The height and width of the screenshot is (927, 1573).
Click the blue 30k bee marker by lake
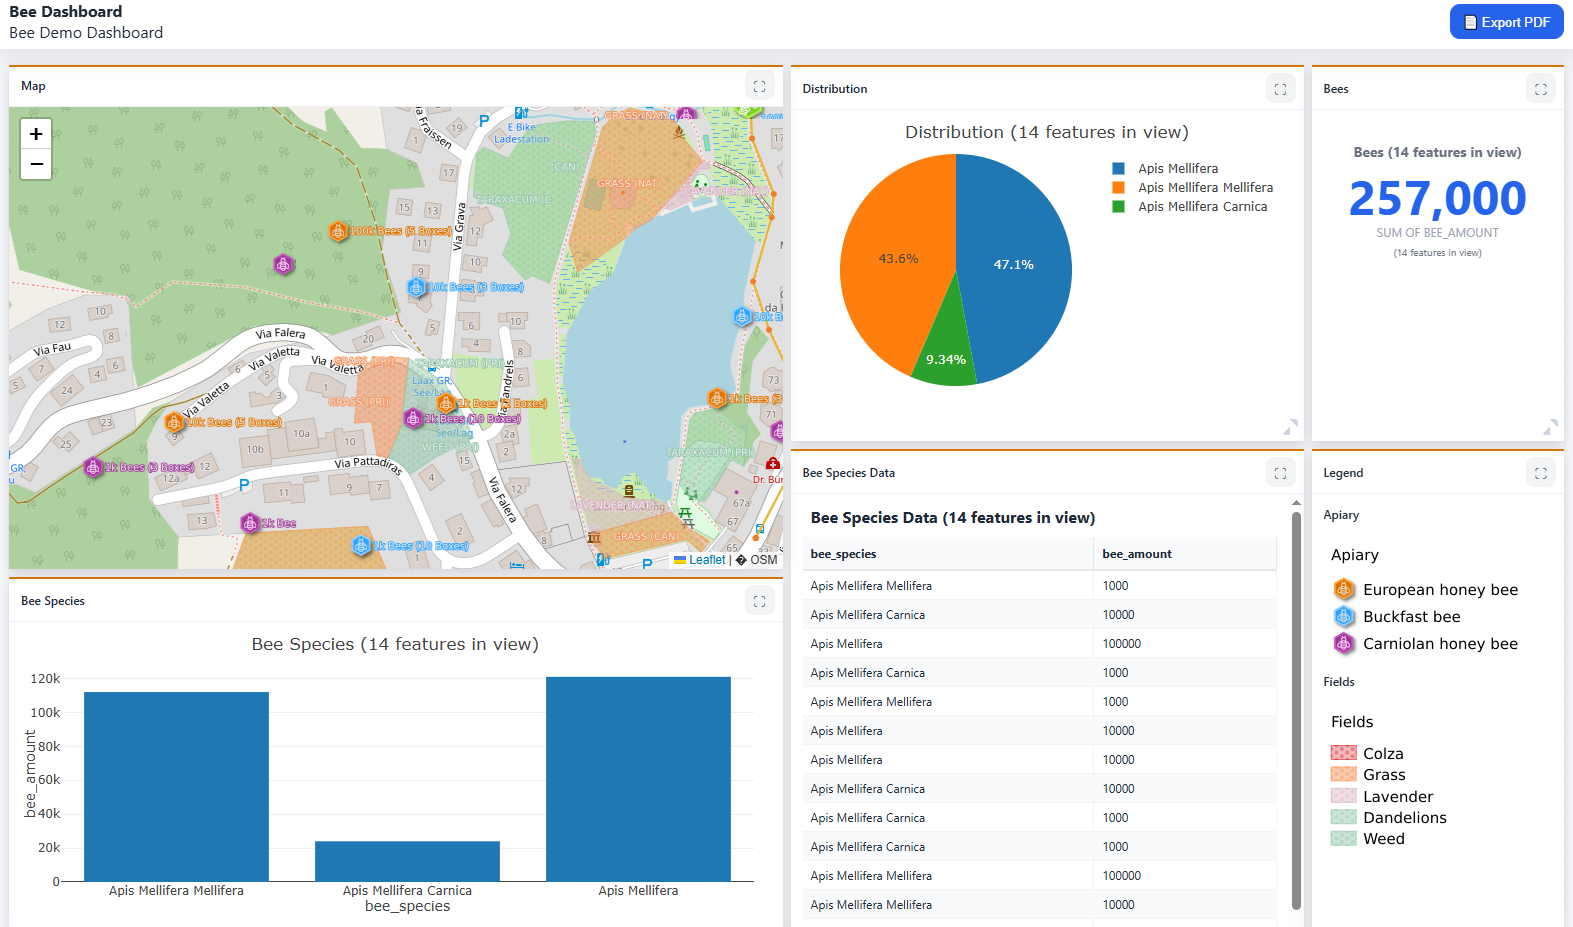click(x=742, y=317)
